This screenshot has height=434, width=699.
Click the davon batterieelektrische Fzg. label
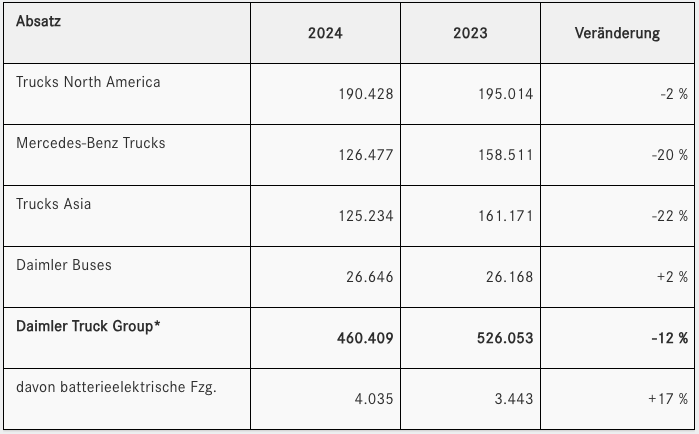(x=117, y=387)
